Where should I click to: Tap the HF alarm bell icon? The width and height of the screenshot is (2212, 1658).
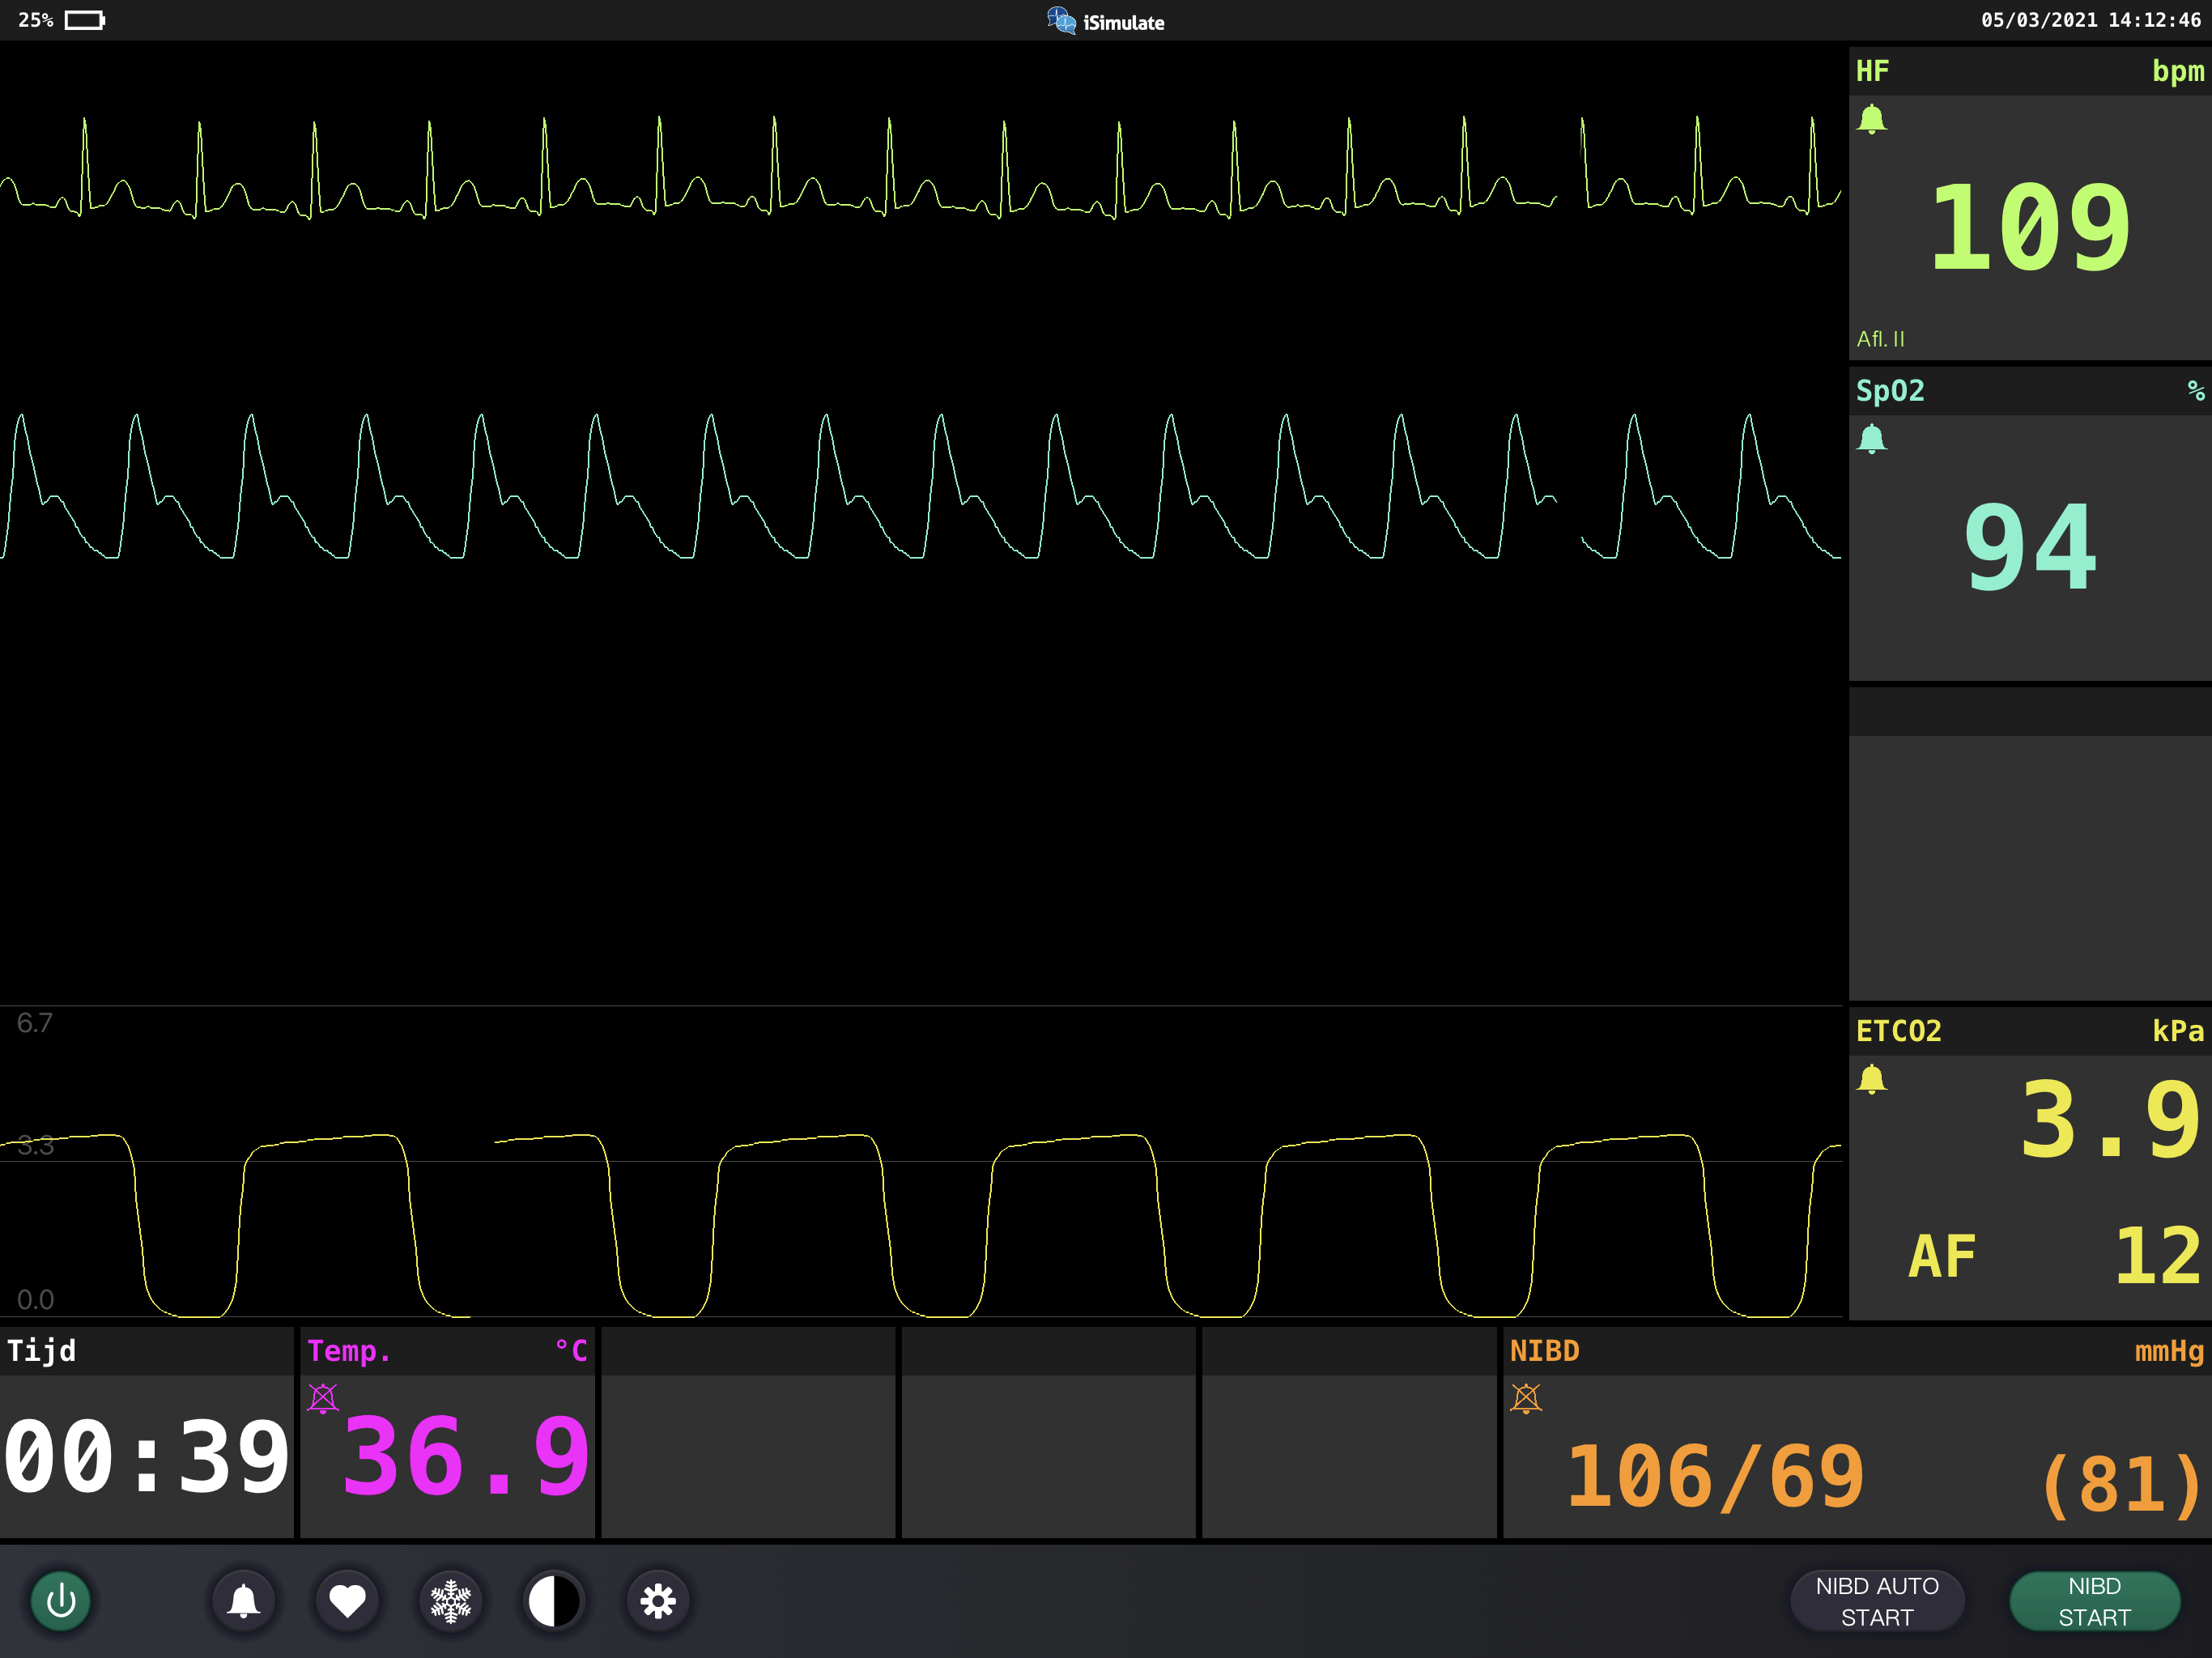tap(1872, 120)
